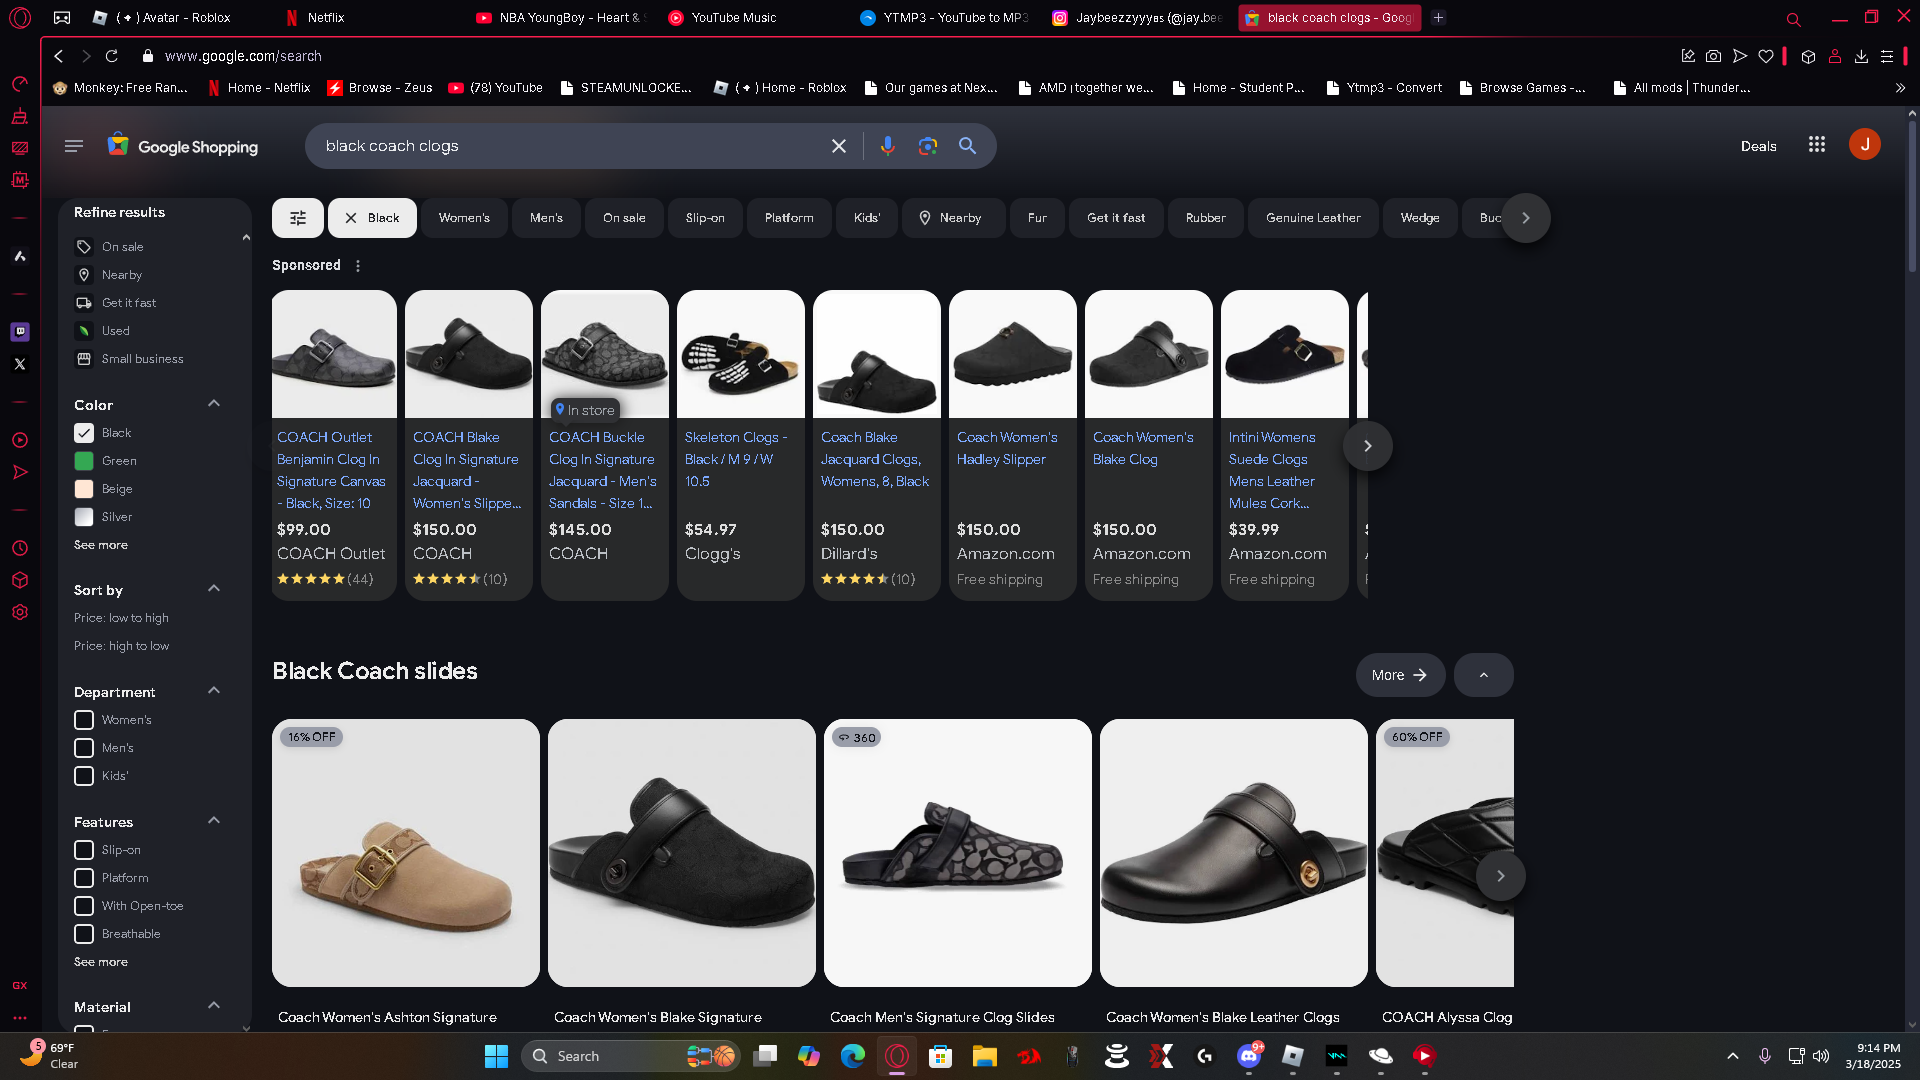The image size is (1920, 1080).
Task: Open Microsoft Store from taskbar
Action: 941,1056
